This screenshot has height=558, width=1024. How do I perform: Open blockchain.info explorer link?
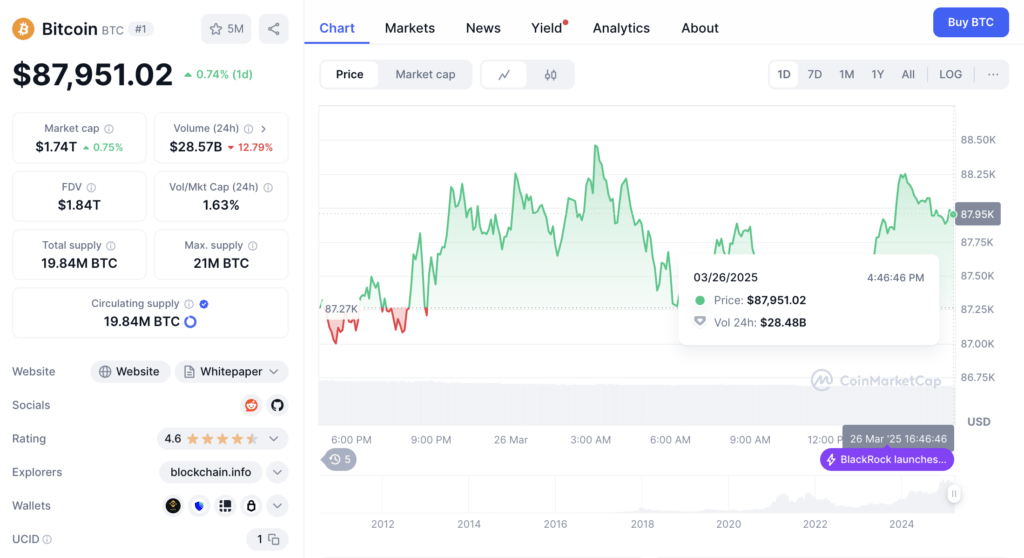[x=210, y=472]
